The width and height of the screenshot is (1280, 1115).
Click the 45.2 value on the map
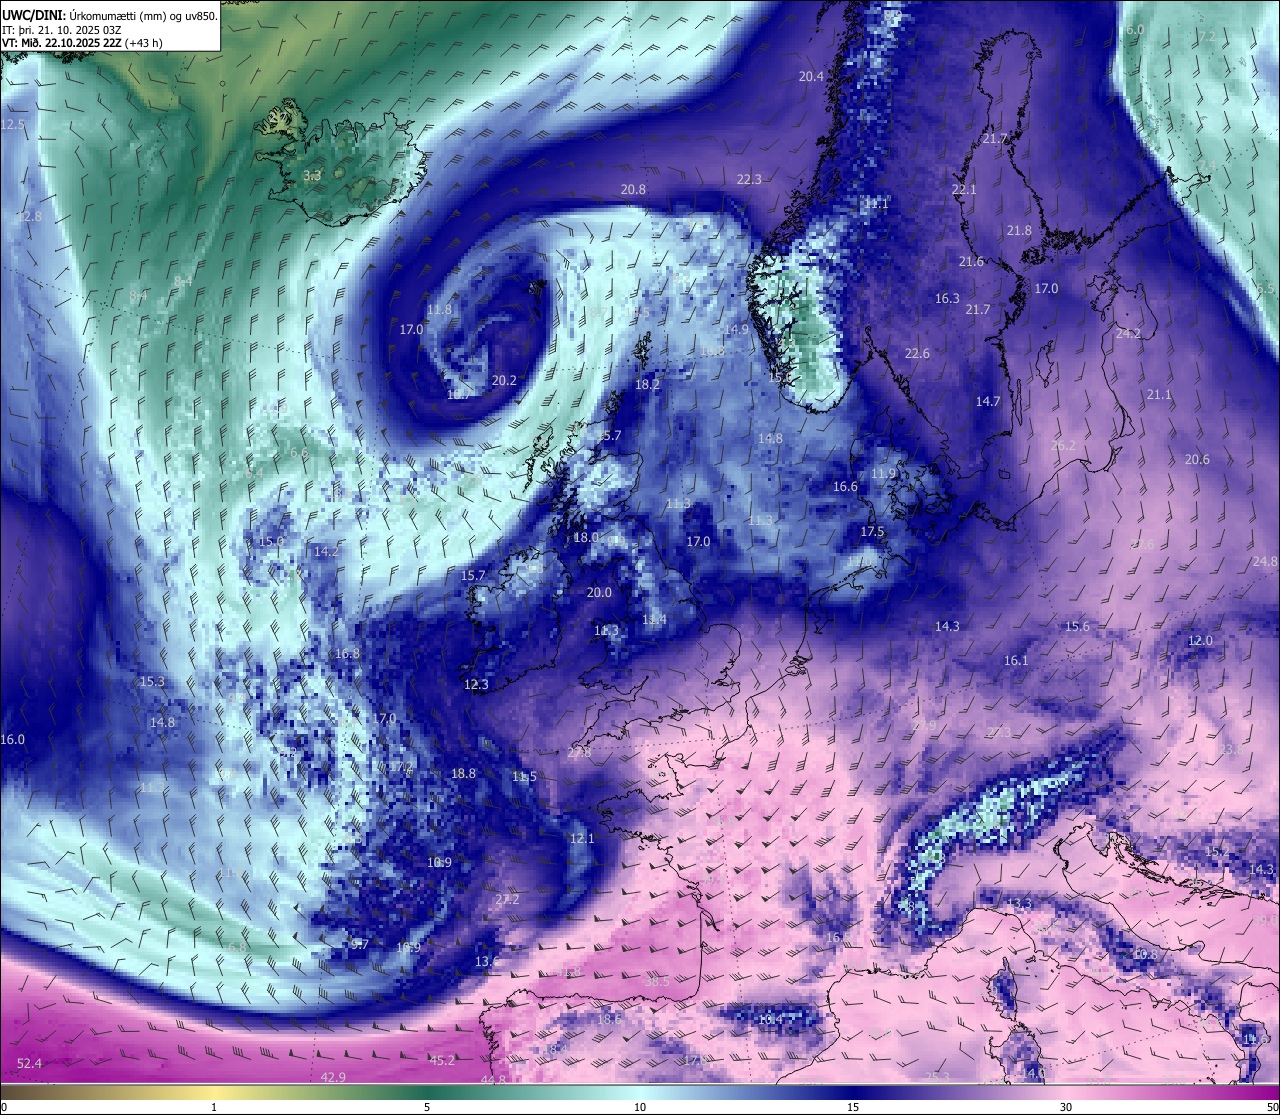point(442,1060)
